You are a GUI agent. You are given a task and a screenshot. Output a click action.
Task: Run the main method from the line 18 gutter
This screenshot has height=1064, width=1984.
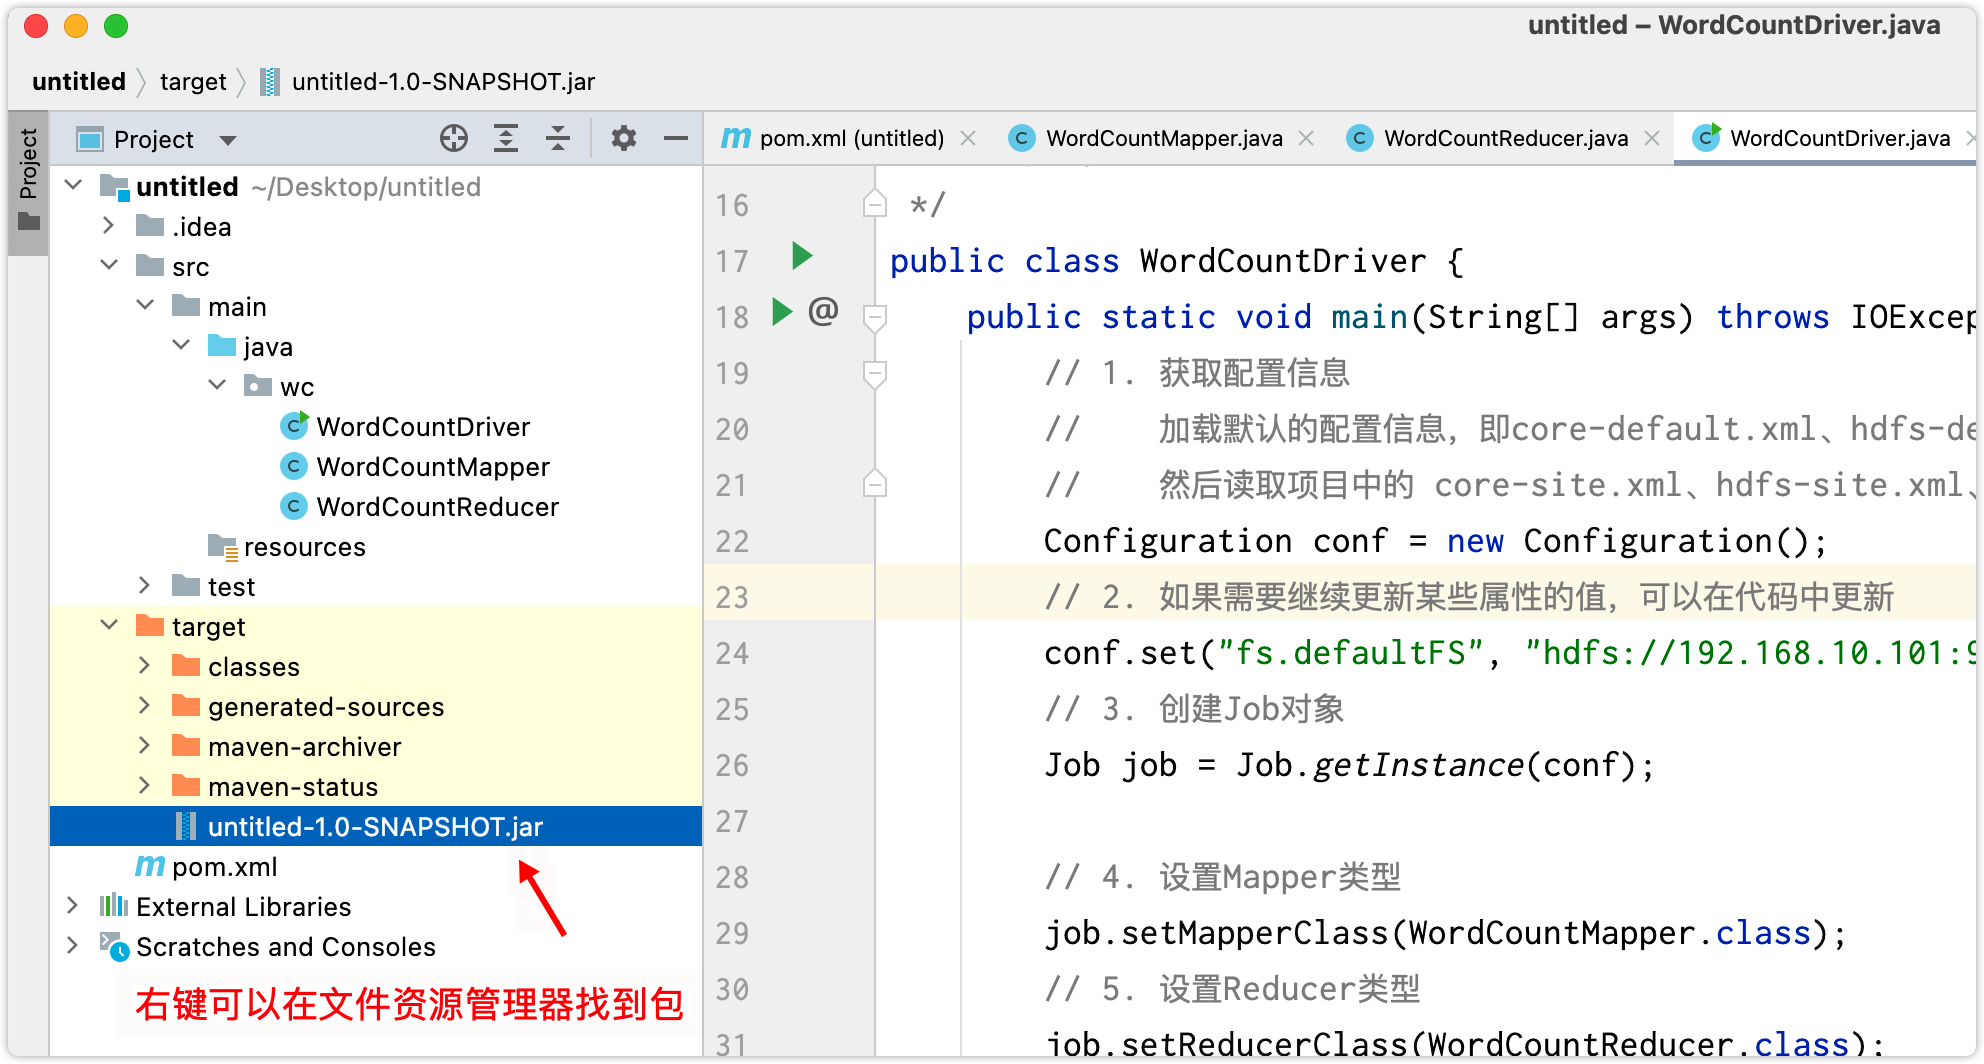click(x=782, y=312)
